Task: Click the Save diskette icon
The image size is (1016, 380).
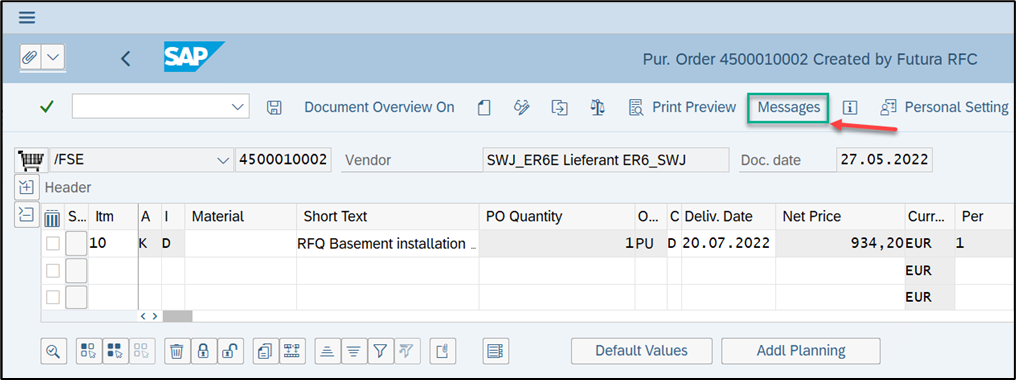Action: coord(274,107)
